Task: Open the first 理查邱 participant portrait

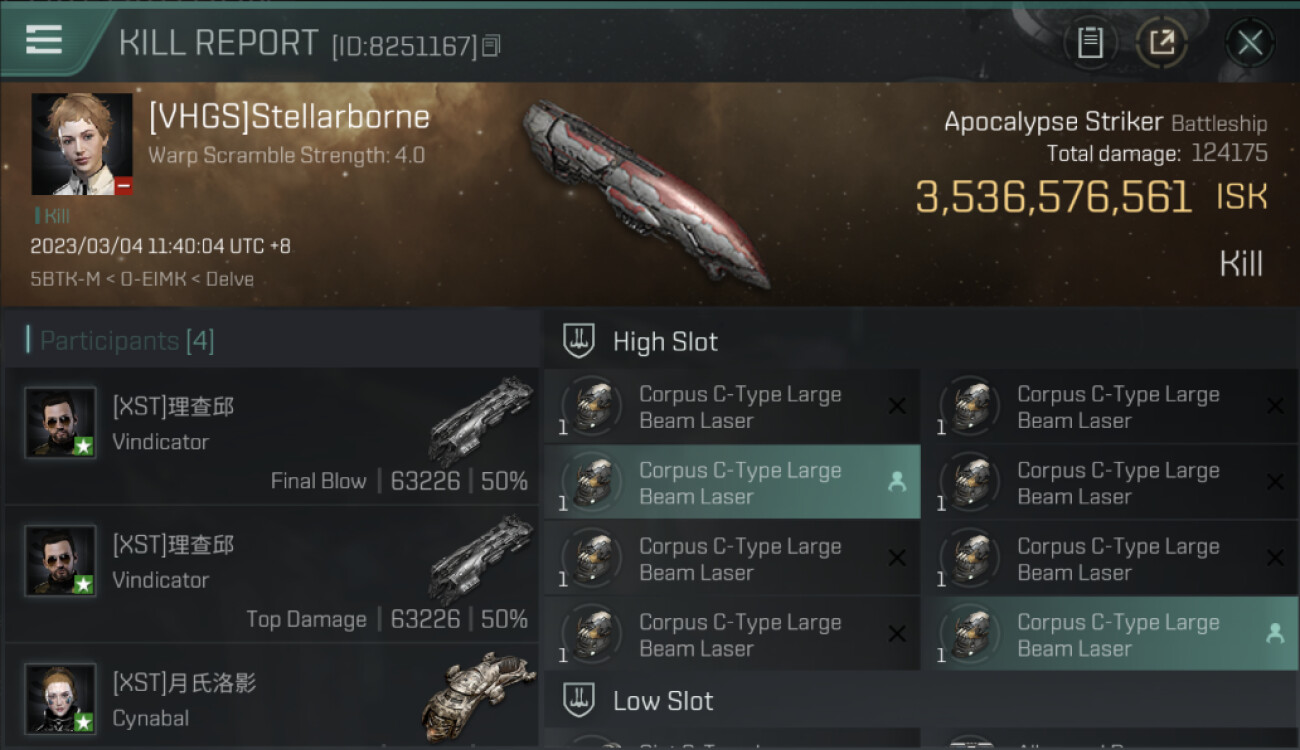Action: coord(60,423)
